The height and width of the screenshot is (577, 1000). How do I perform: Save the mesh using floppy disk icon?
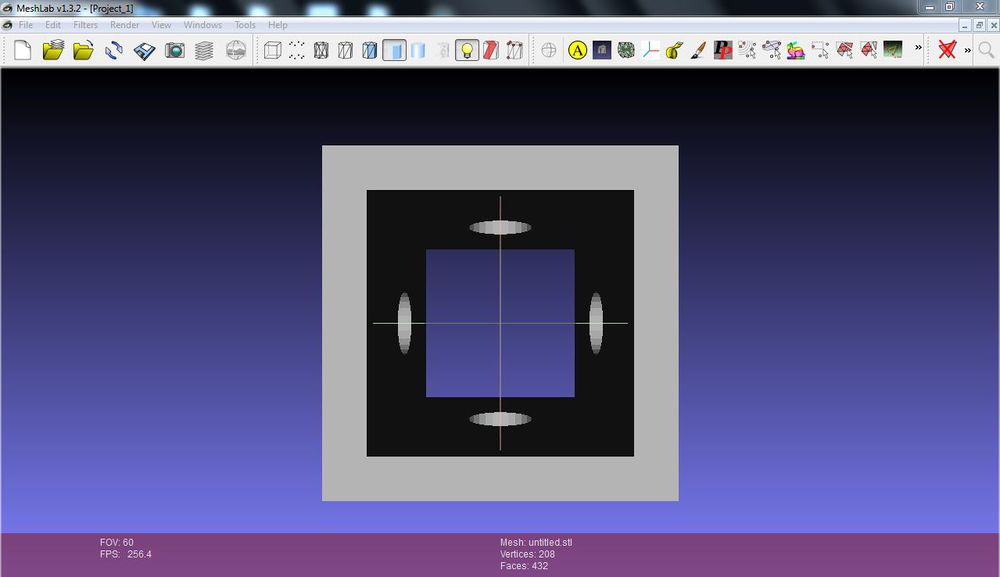coord(145,50)
